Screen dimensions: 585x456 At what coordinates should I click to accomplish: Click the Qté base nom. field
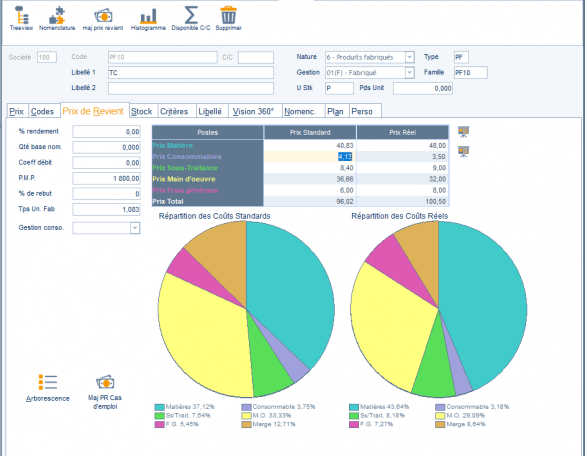coord(106,147)
